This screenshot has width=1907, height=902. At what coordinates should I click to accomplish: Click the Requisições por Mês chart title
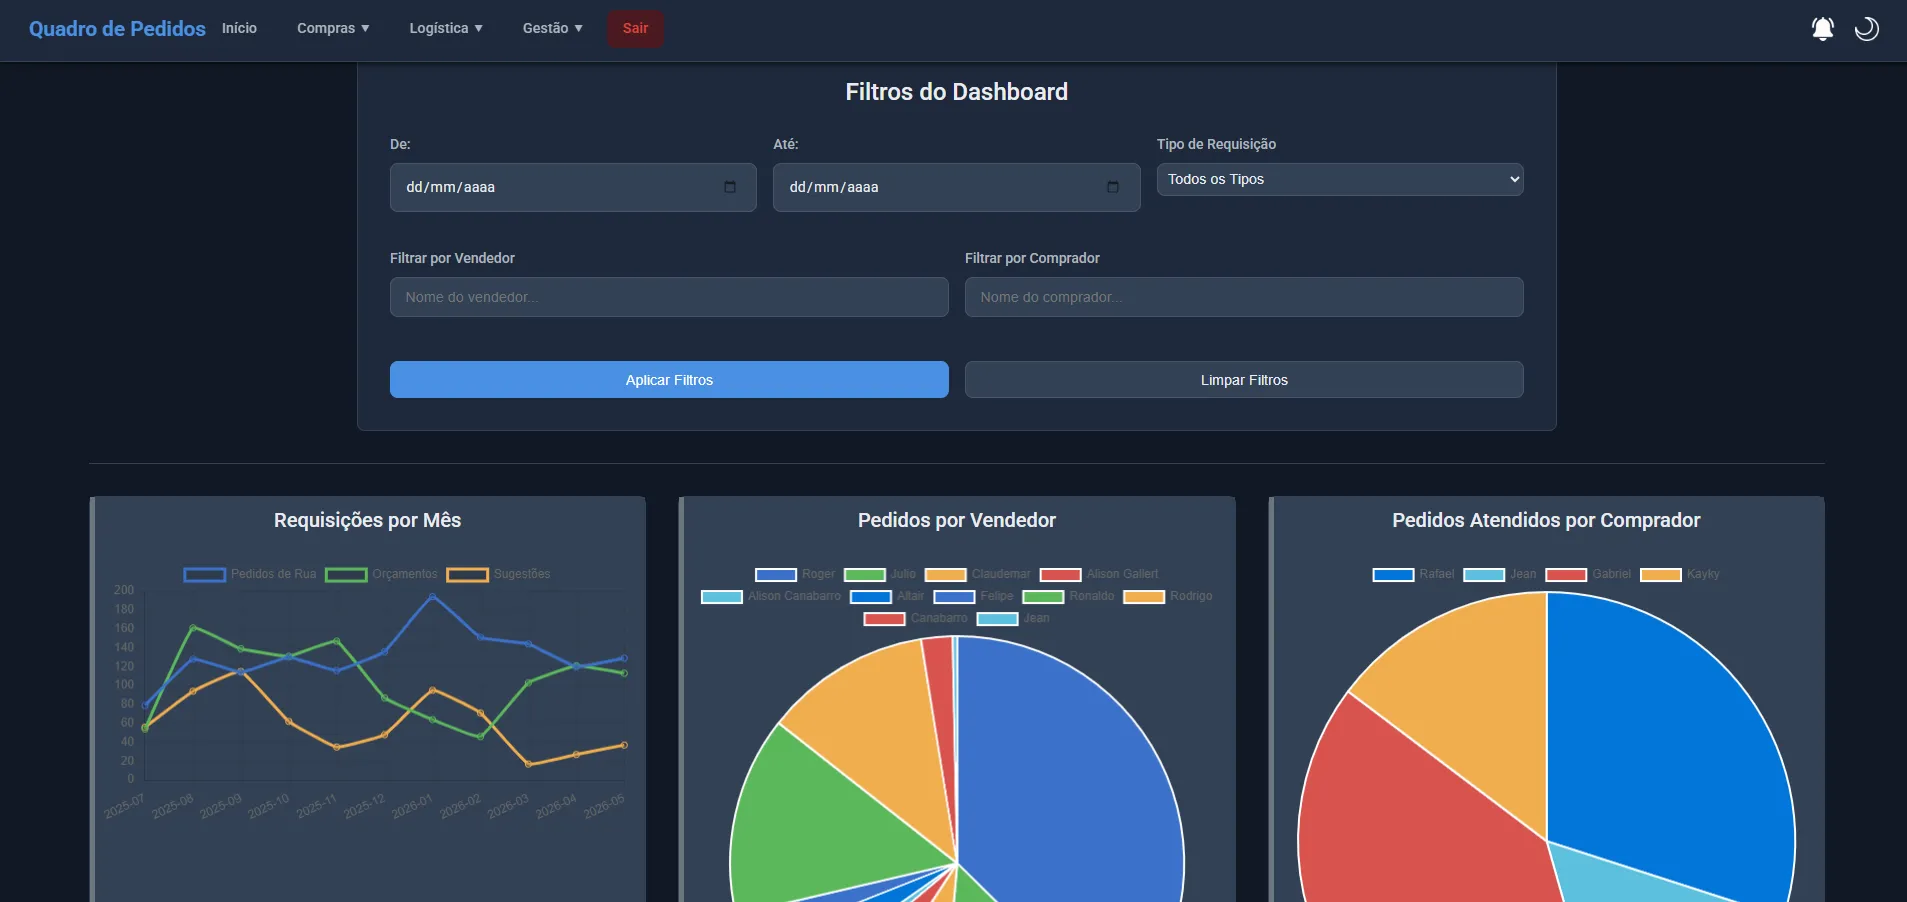367,520
